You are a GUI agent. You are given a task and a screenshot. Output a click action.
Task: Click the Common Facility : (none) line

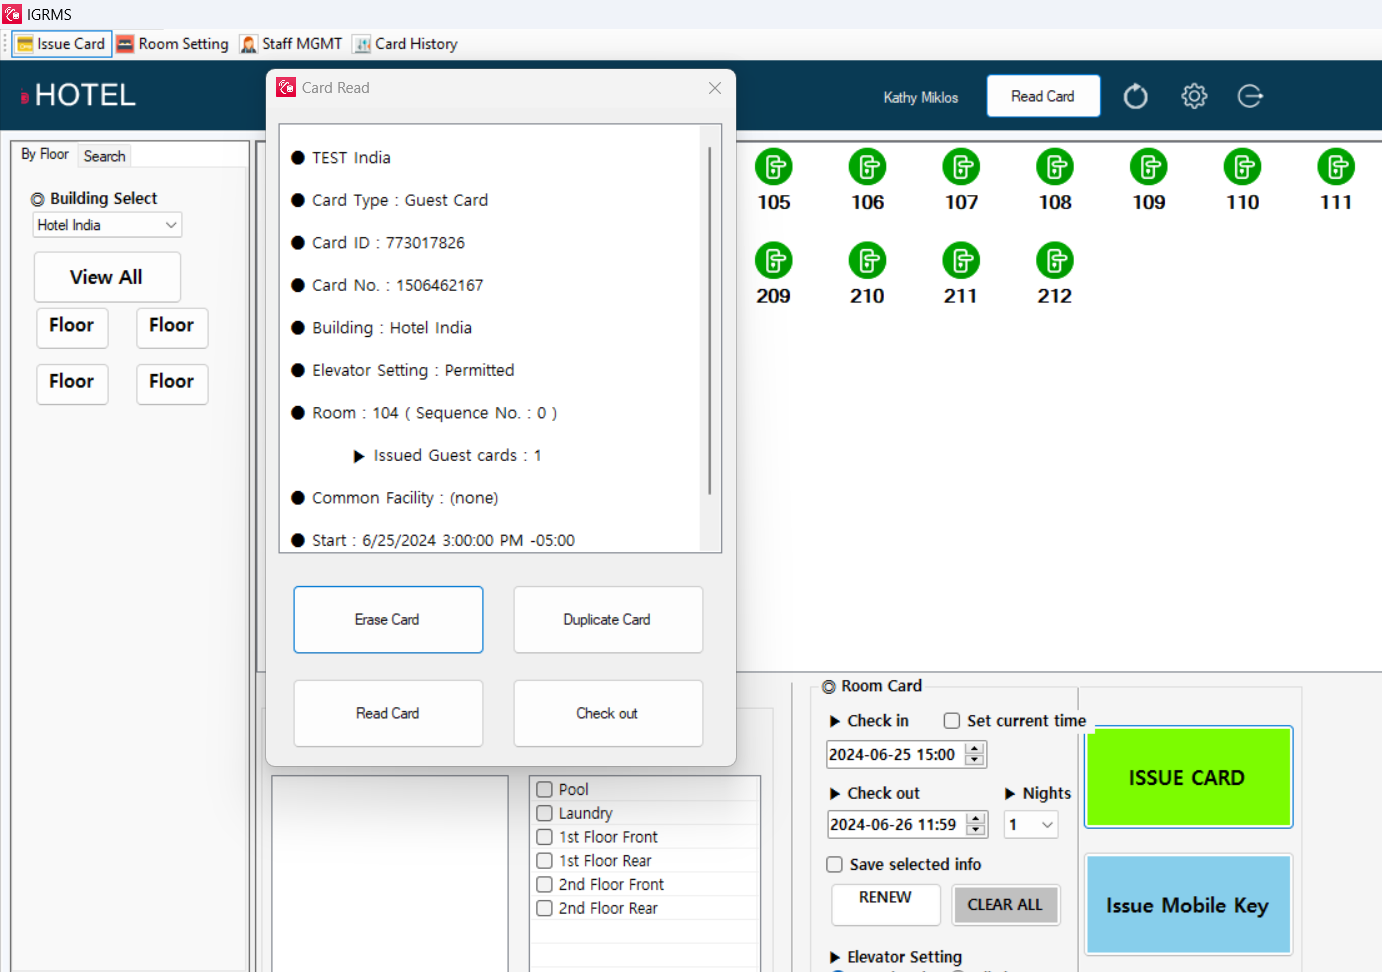[395, 498]
